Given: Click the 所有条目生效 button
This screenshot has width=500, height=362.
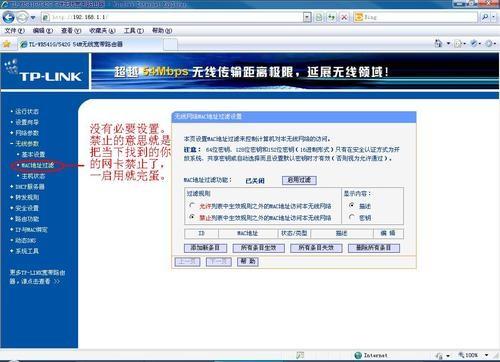Looking at the screenshot, I should point(258,248).
